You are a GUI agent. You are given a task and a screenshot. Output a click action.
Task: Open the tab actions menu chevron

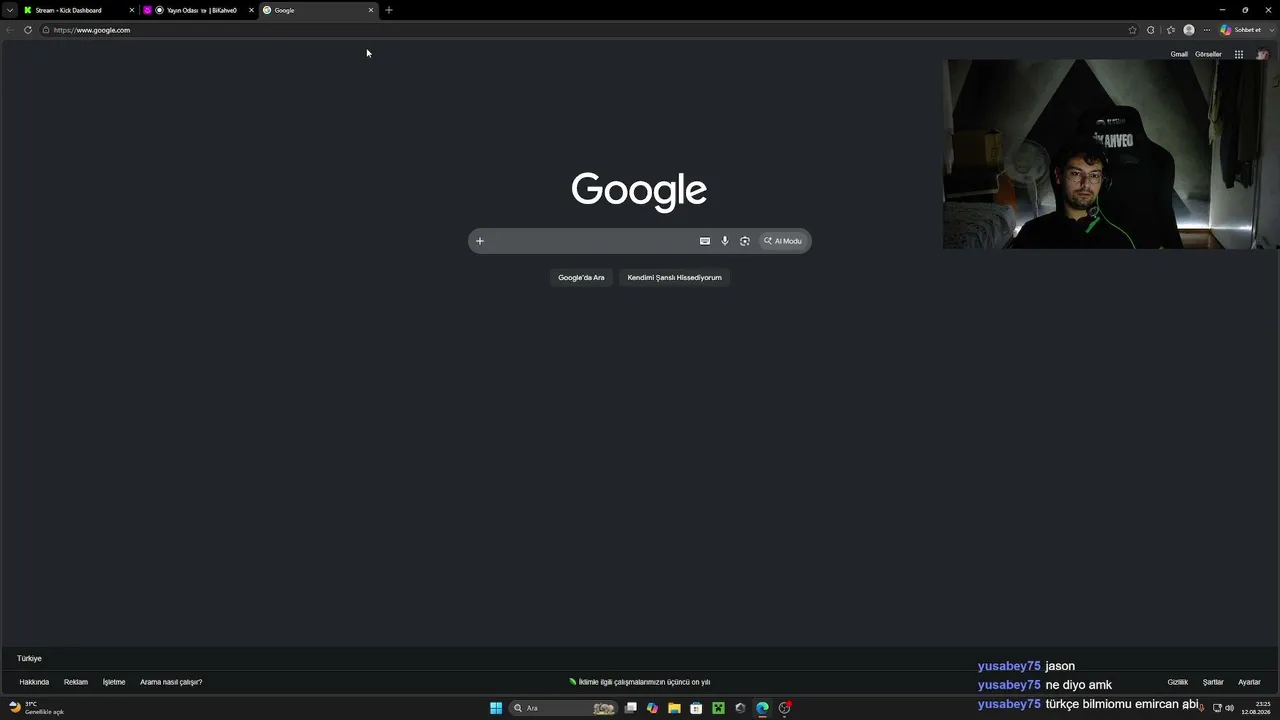click(10, 10)
